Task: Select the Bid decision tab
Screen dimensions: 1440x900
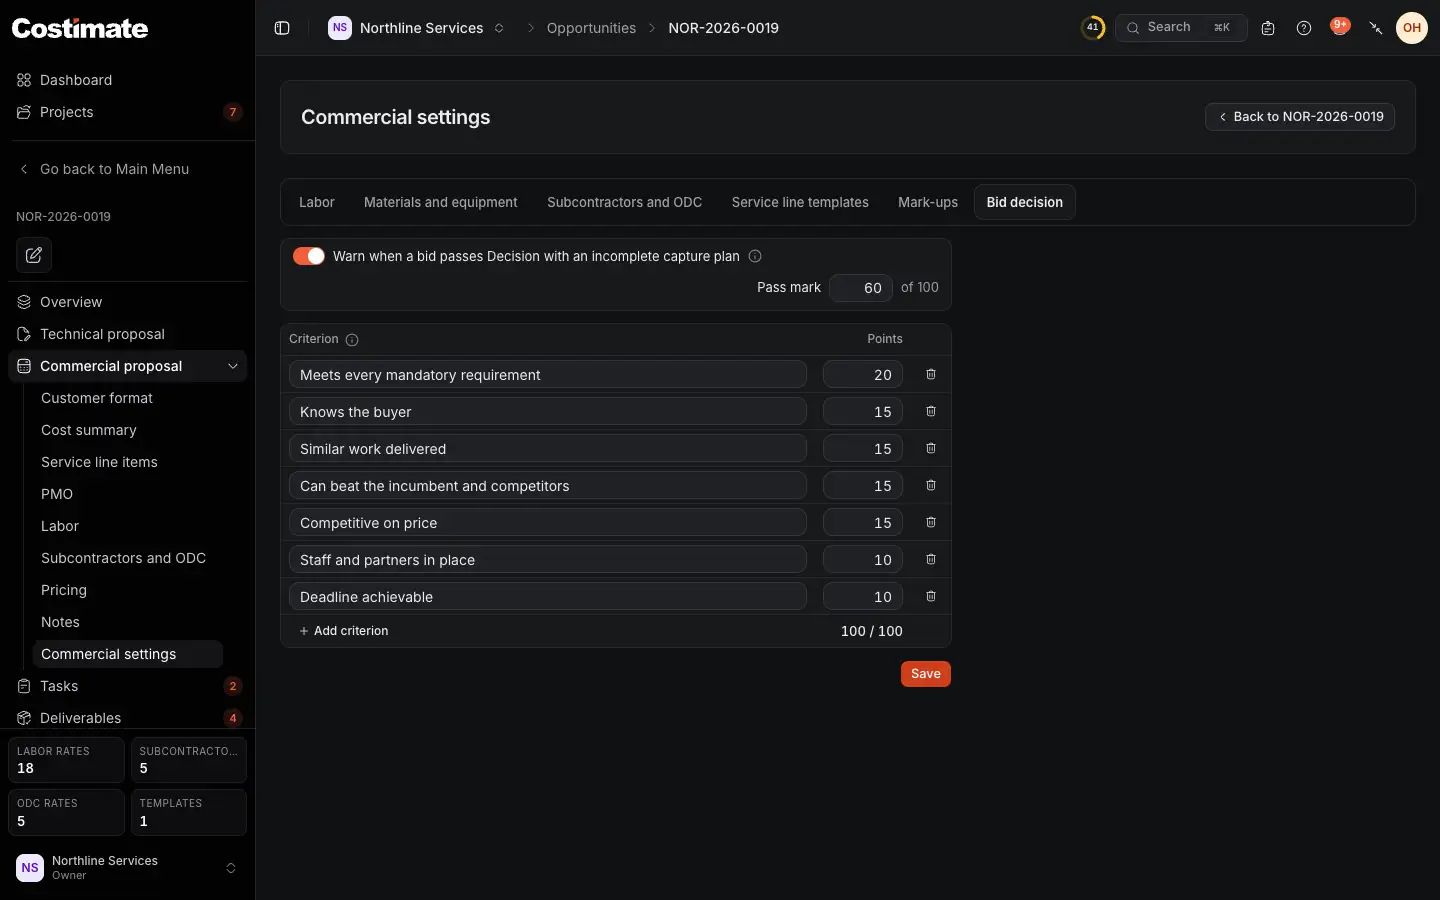Action: click(x=1025, y=202)
